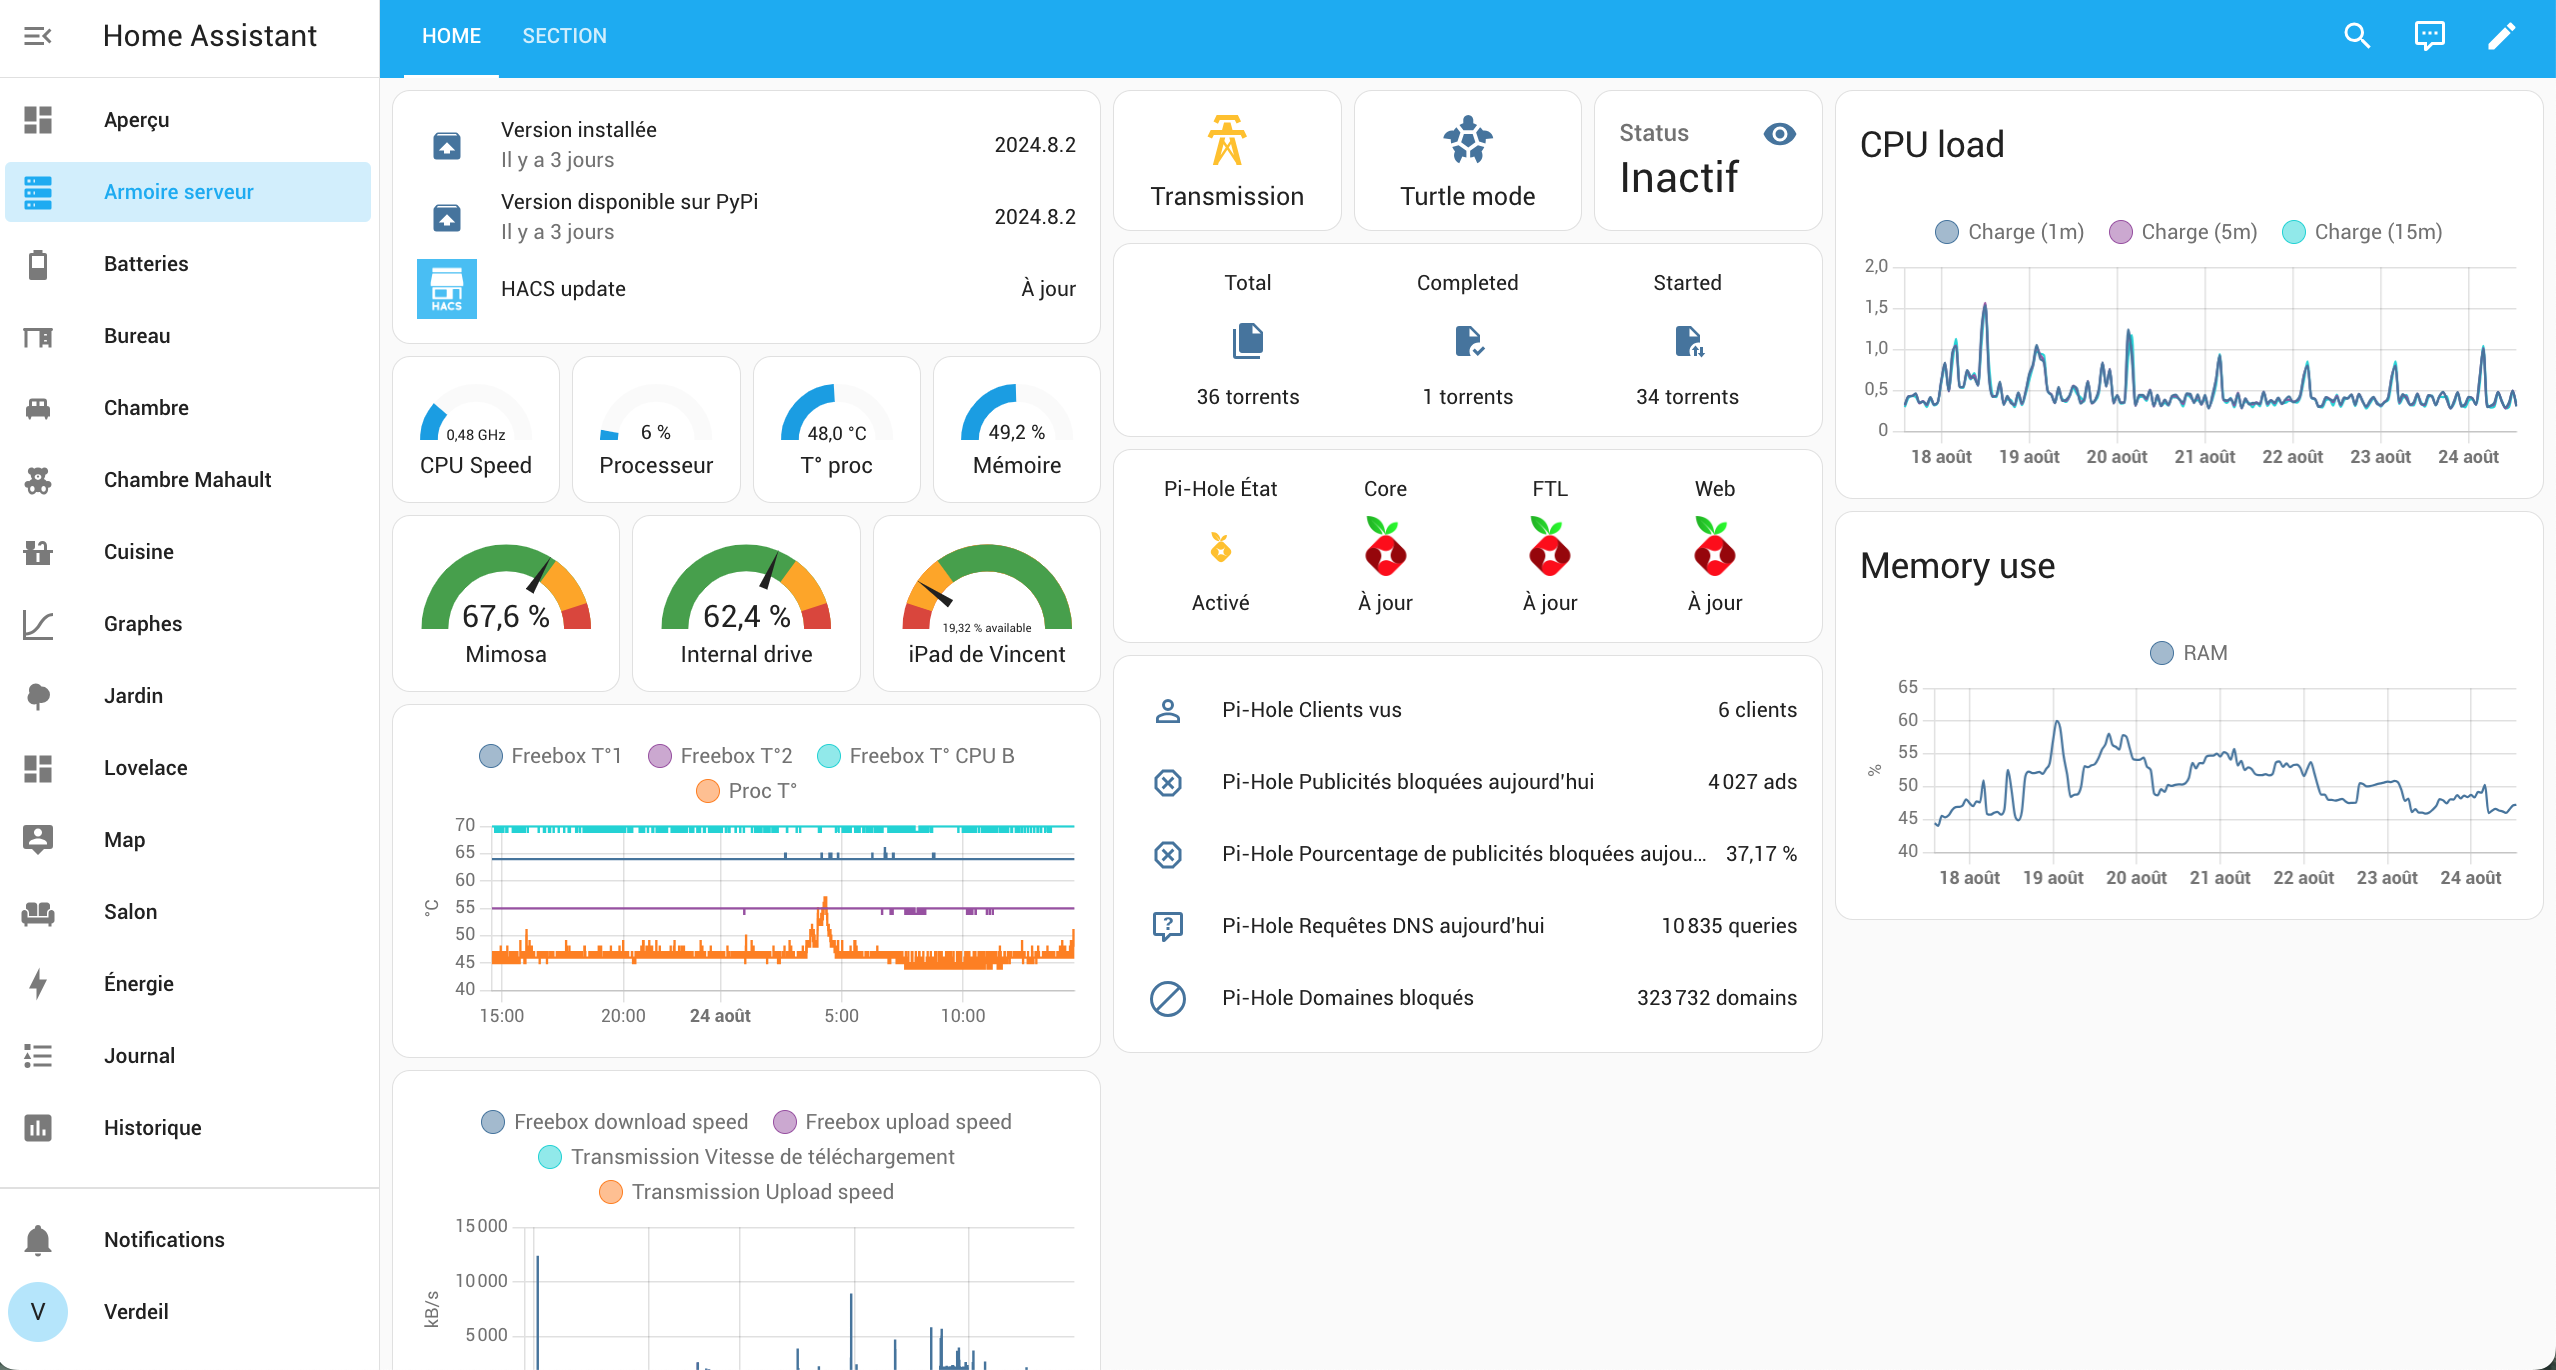Open the Mimosa disk gauge
Image resolution: width=2556 pixels, height=1370 pixels.
506,604
